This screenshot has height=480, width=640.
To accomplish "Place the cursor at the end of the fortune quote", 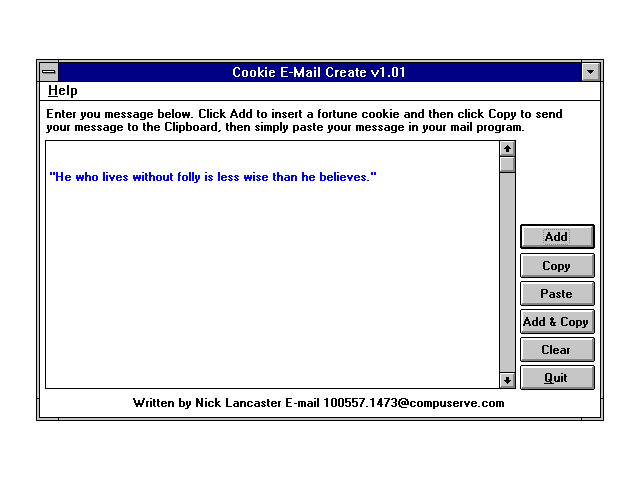I will [378, 177].
